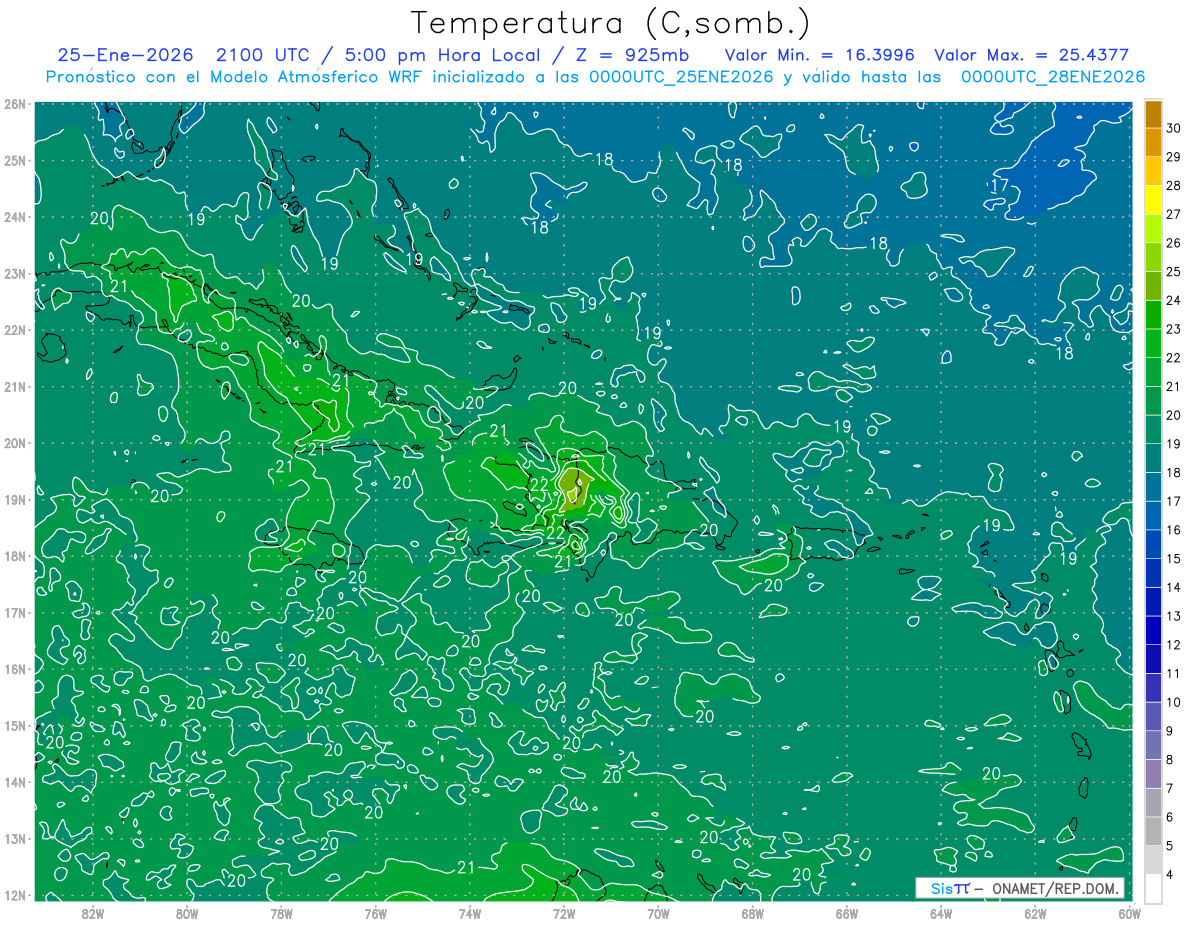Click the '82W' longitude label
Screen dimensions: 1200x927
(93, 912)
